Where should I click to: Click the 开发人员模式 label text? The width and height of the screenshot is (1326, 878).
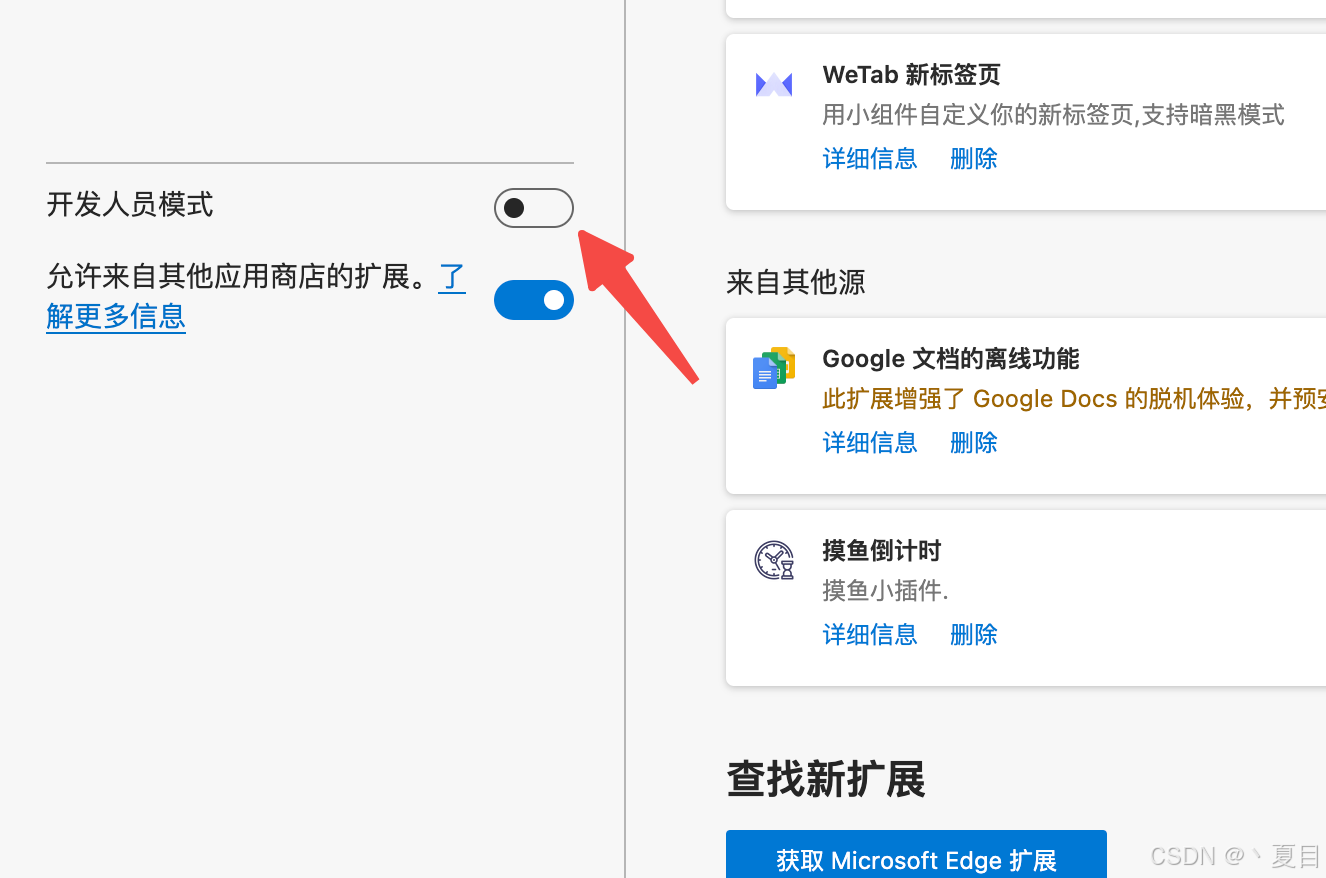tap(130, 205)
